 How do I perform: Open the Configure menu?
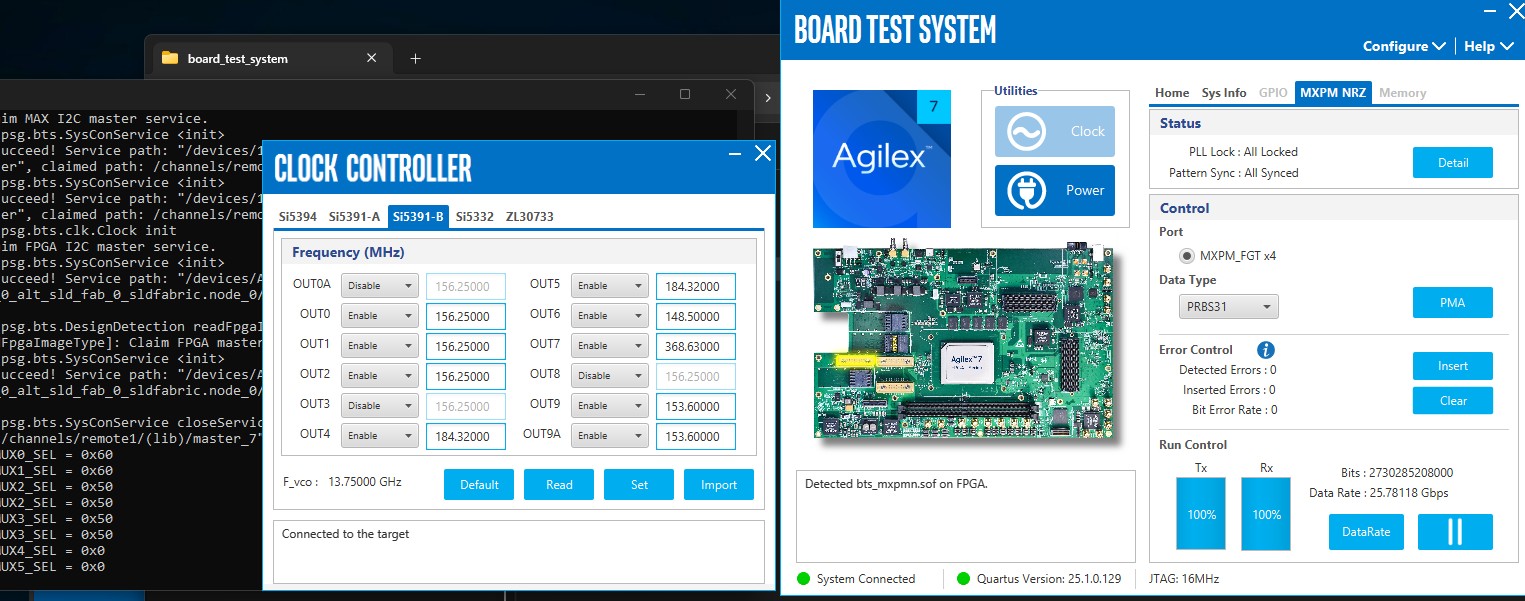[x=1404, y=46]
